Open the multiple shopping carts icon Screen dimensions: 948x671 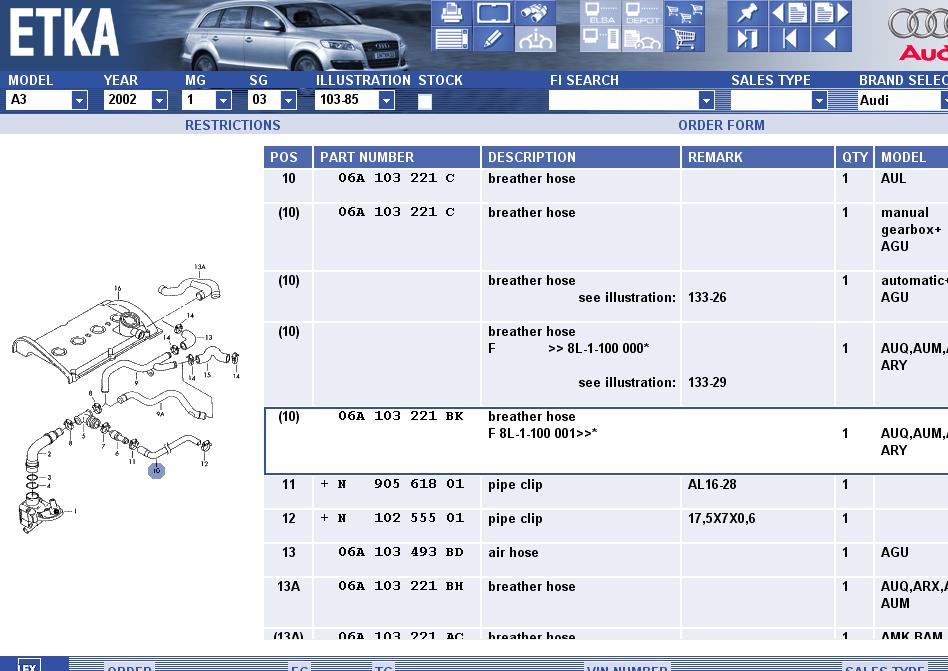pos(684,13)
